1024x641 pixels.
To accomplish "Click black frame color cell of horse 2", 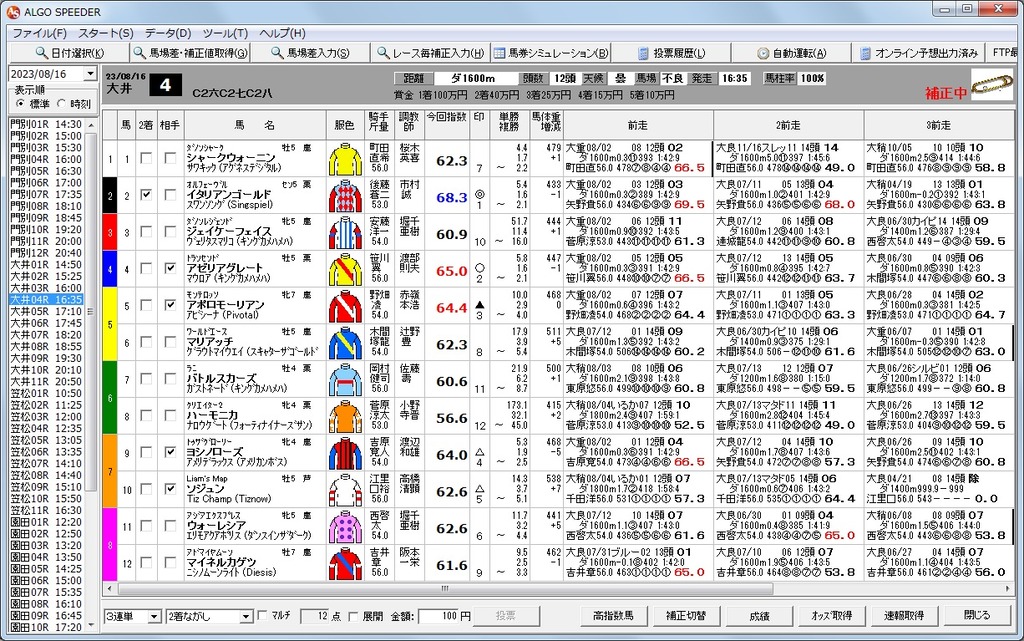I will pos(110,196).
